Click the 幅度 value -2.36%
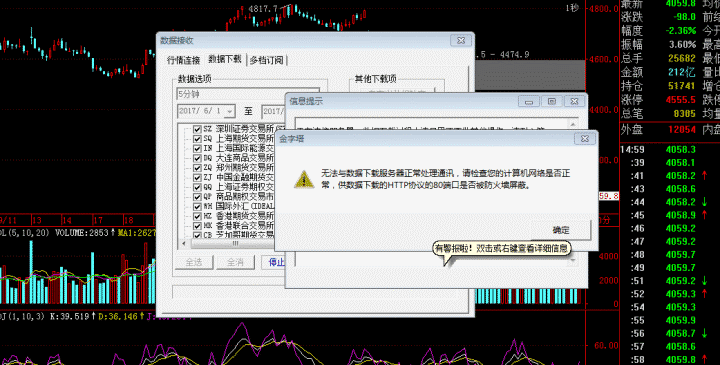The height and width of the screenshot is (365, 720). click(681, 31)
